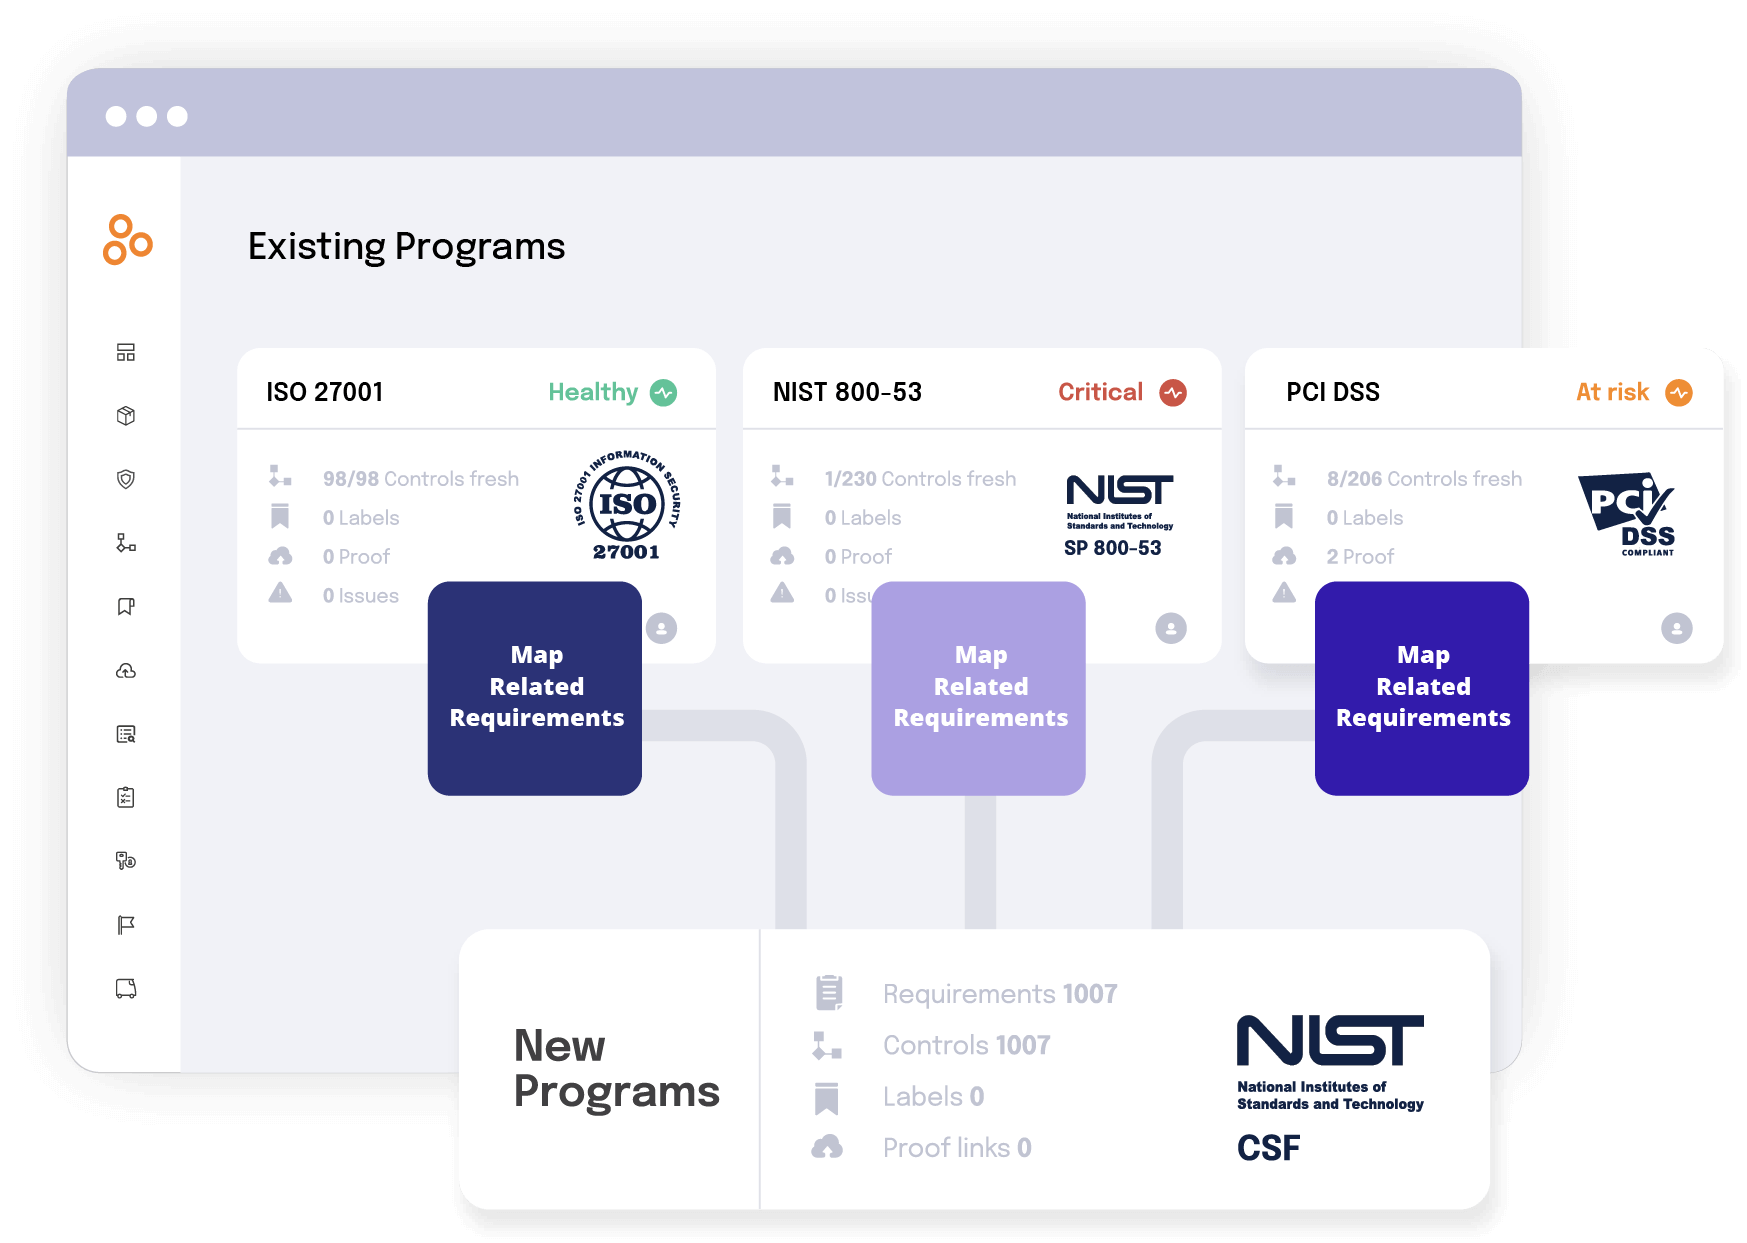
Task: Click ISO 27001's dark blue Map Related Requirements box
Action: pos(535,688)
